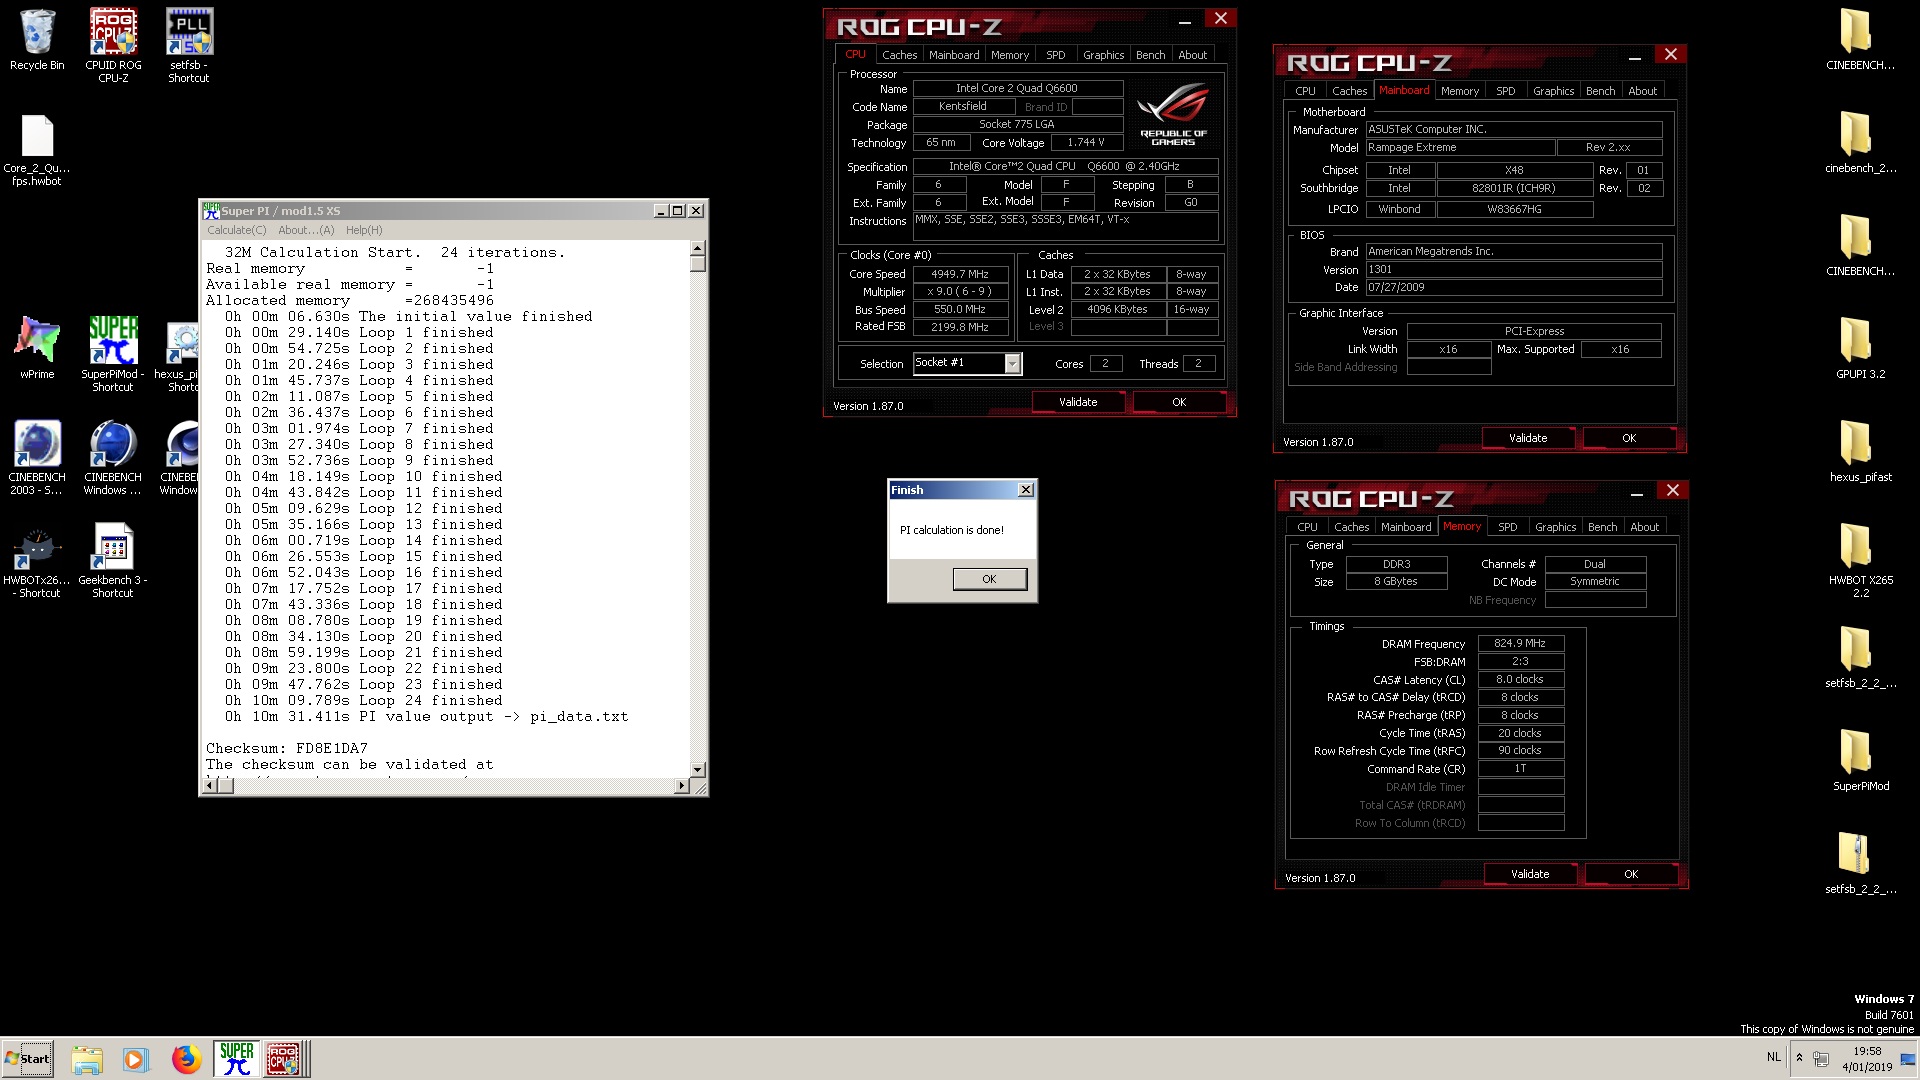1920x1080 pixels.
Task: Open the GPUPI 3.2 folder
Action: (1860, 348)
